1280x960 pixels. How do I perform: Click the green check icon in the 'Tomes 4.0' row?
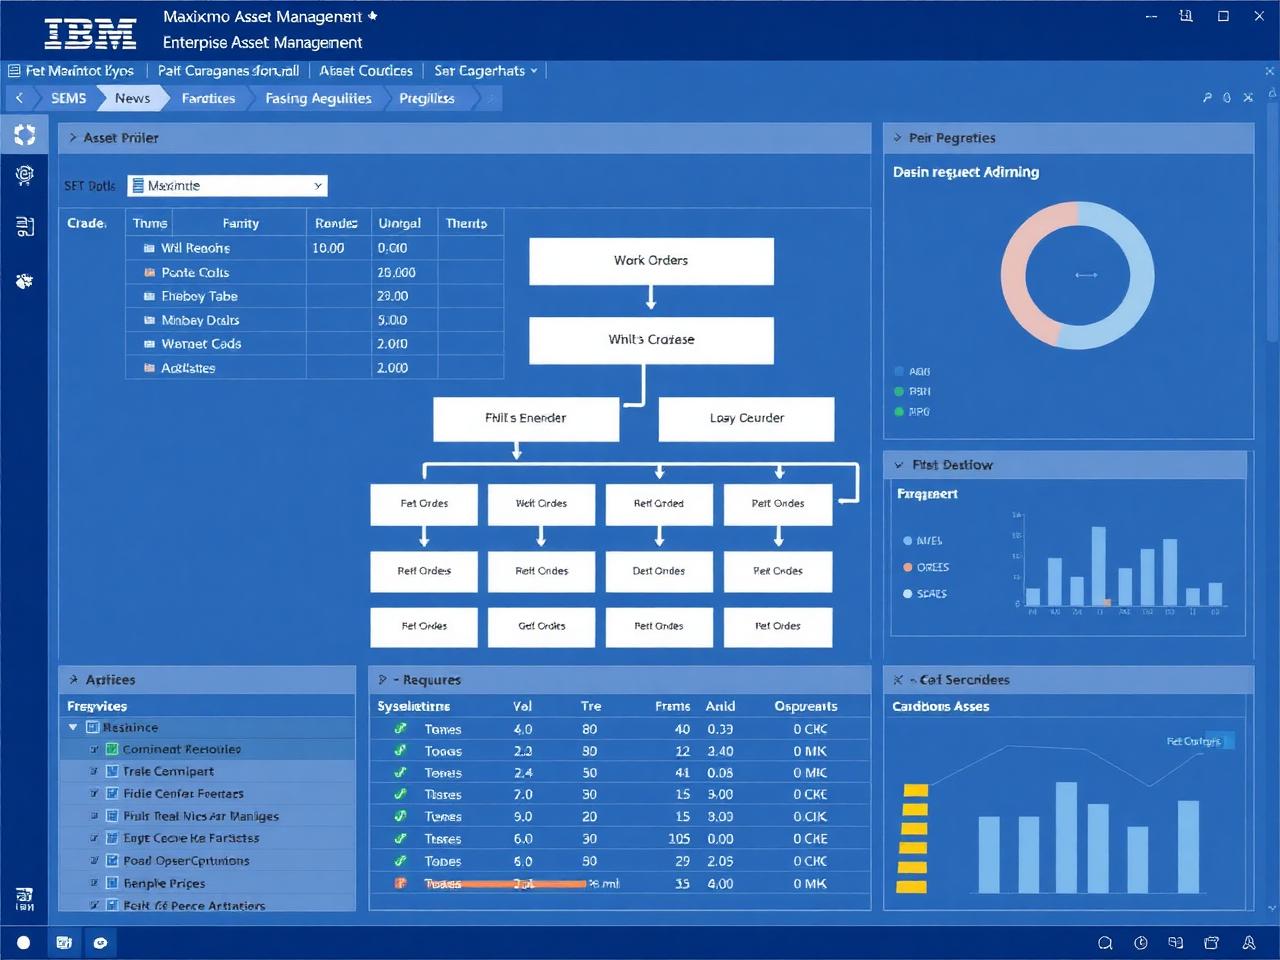pos(400,729)
